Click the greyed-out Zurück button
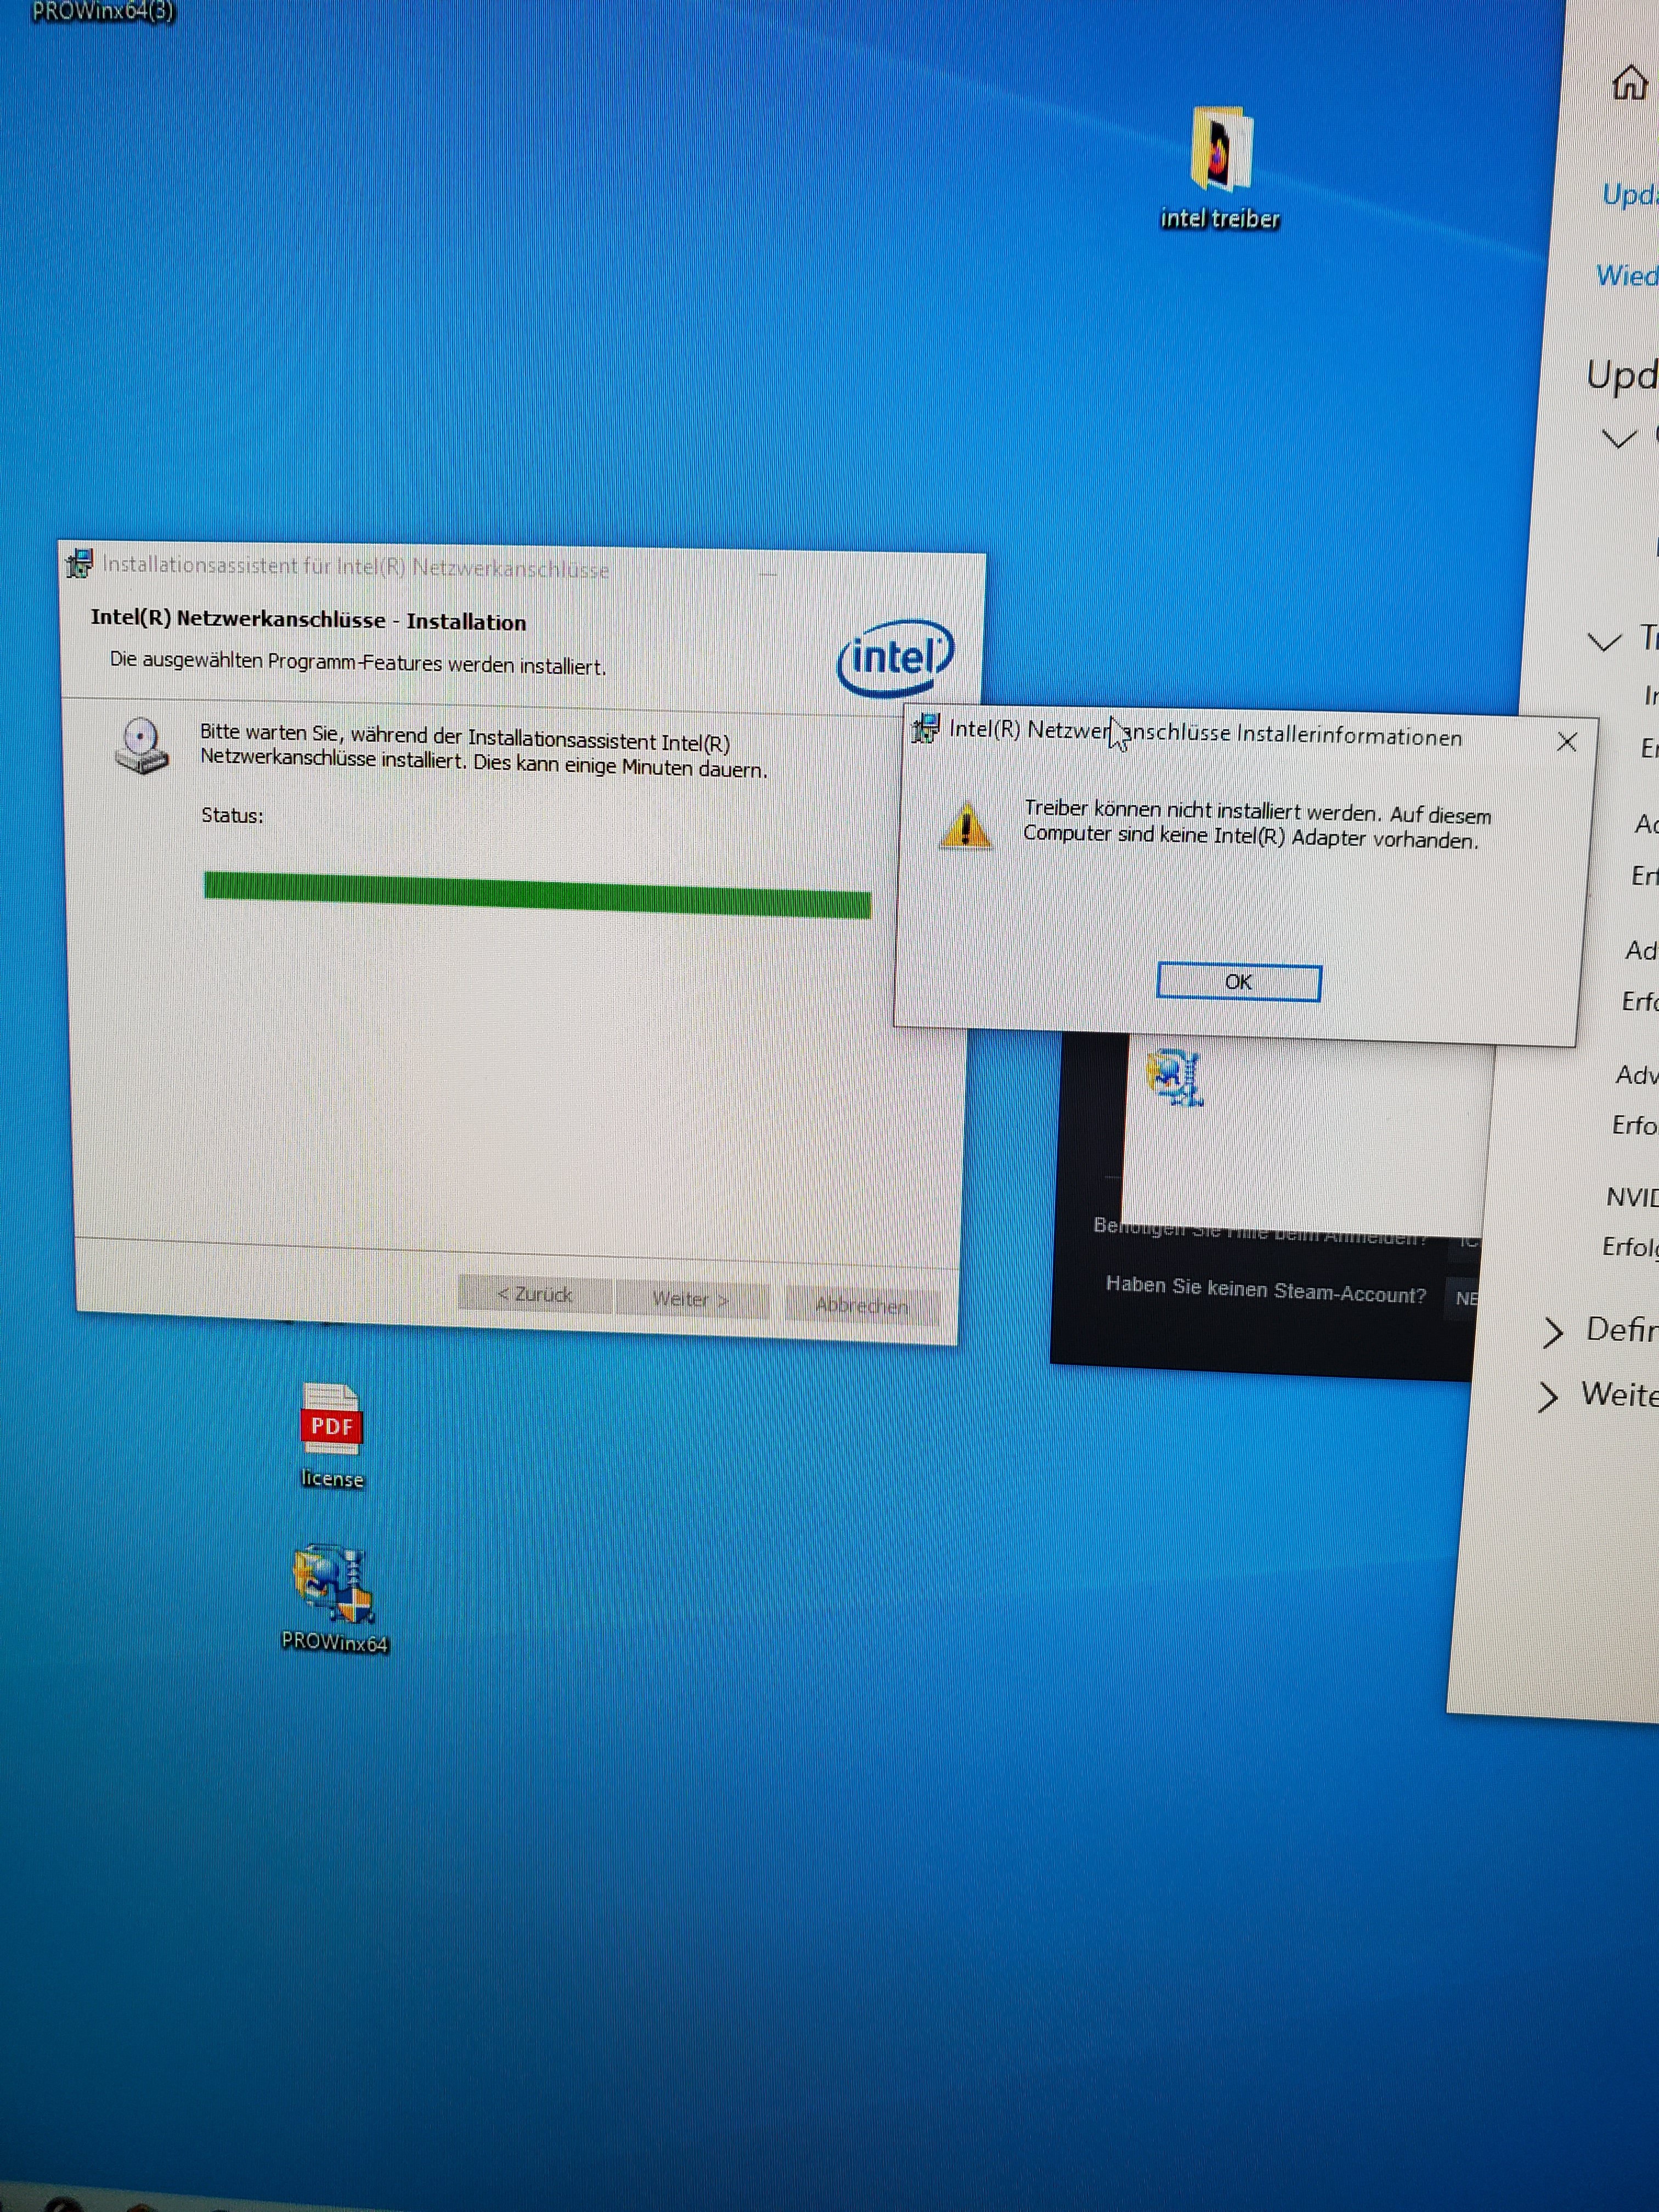 tap(535, 1293)
